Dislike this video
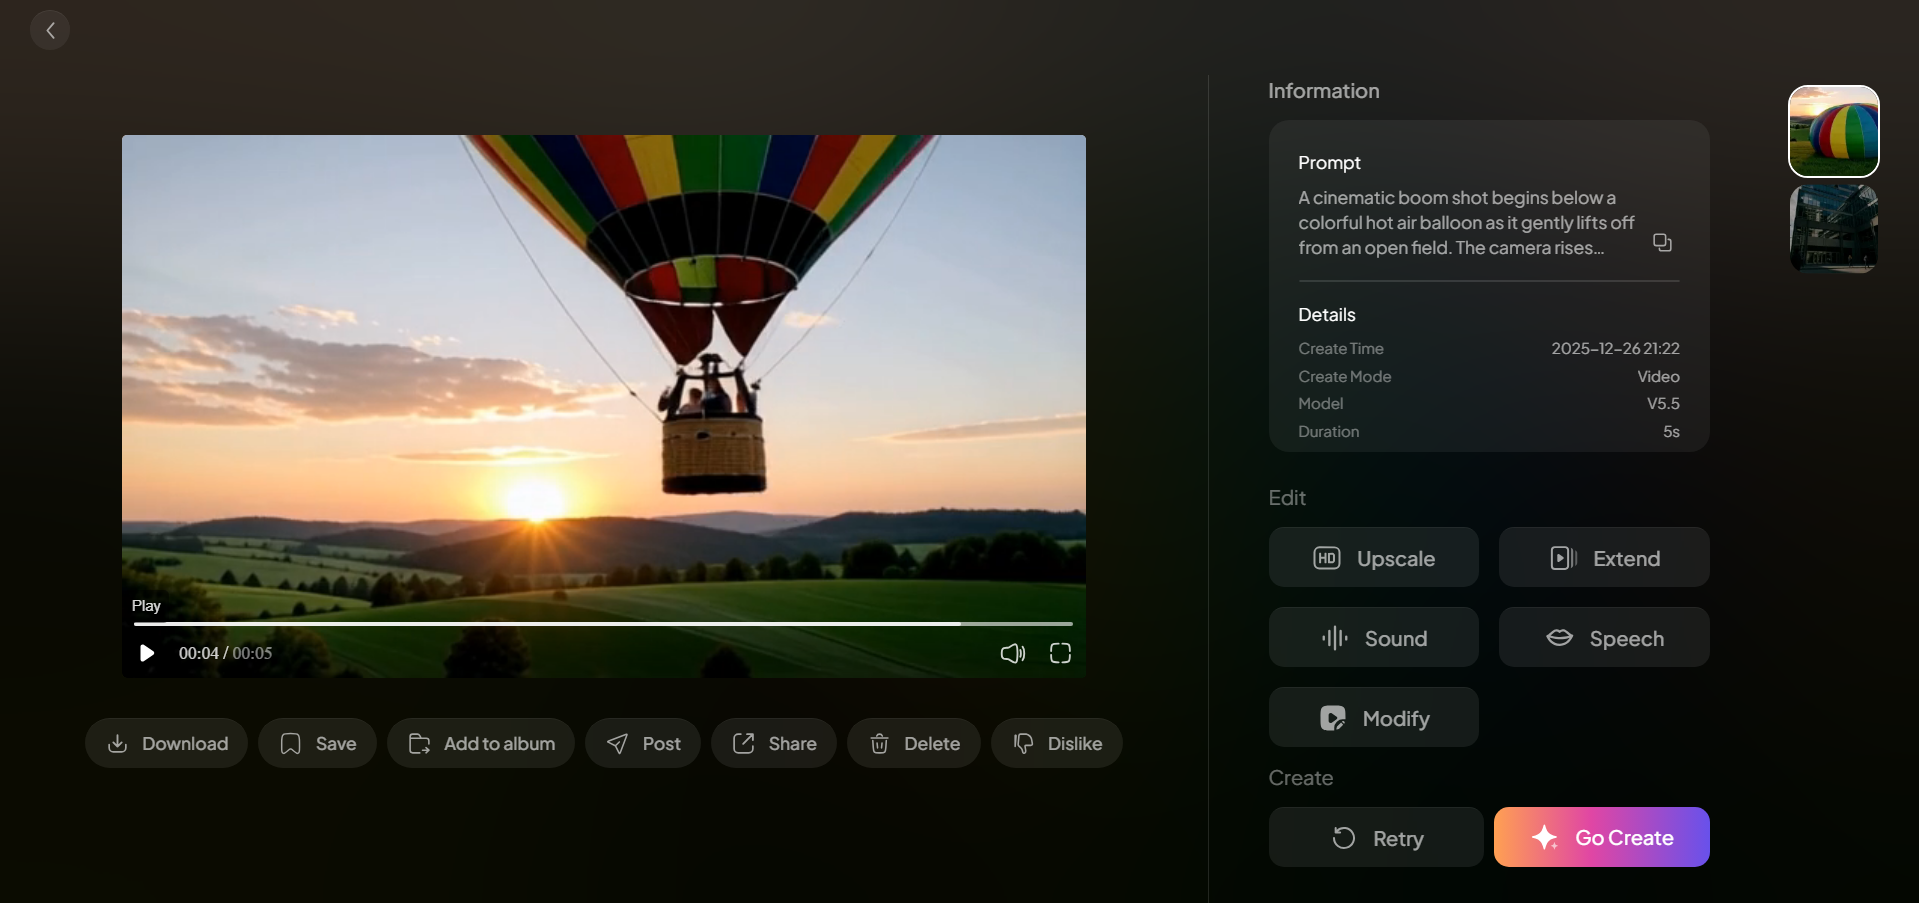The image size is (1919, 903). click(1057, 743)
